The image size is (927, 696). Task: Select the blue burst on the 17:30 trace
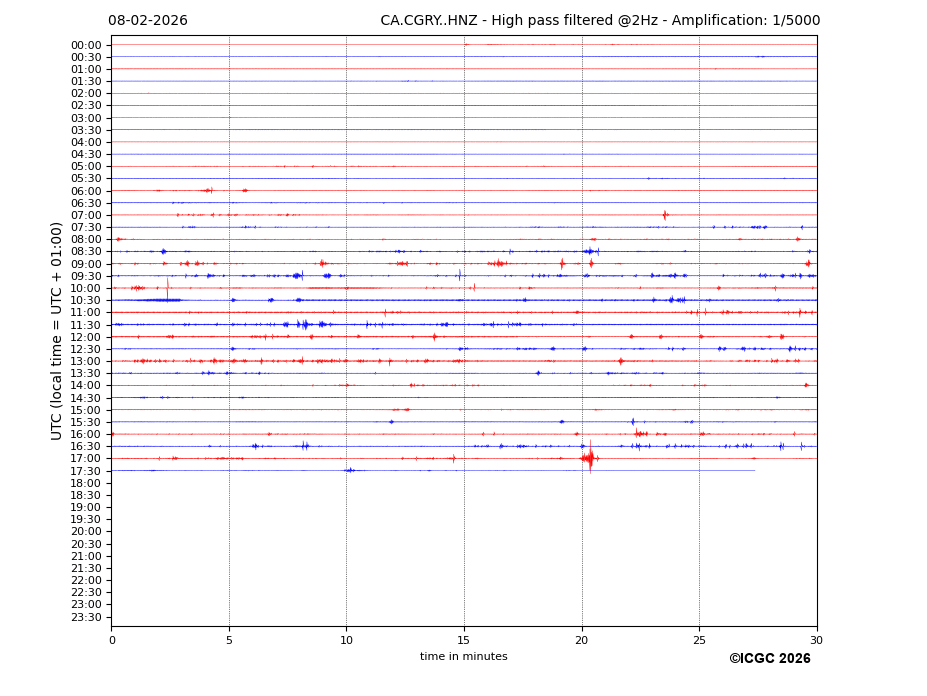pyautogui.click(x=349, y=470)
